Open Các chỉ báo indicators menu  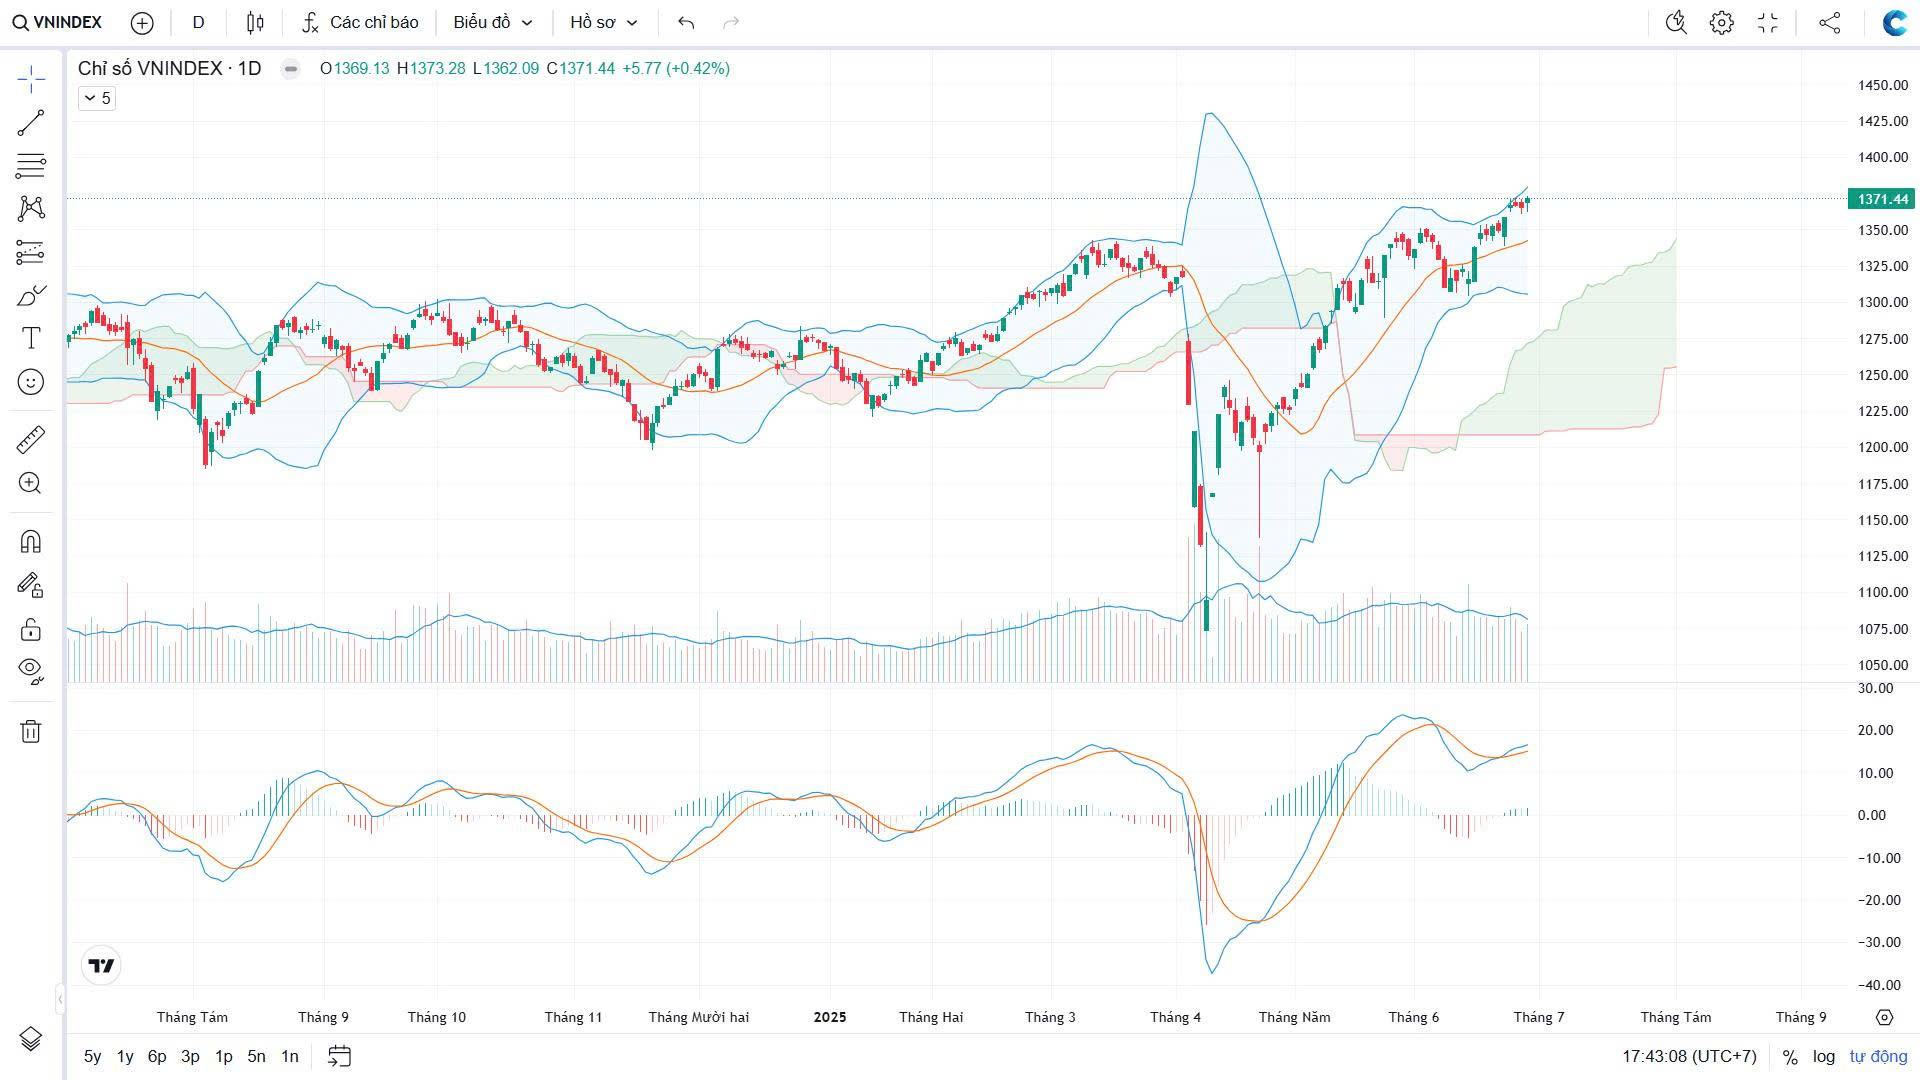(x=361, y=22)
